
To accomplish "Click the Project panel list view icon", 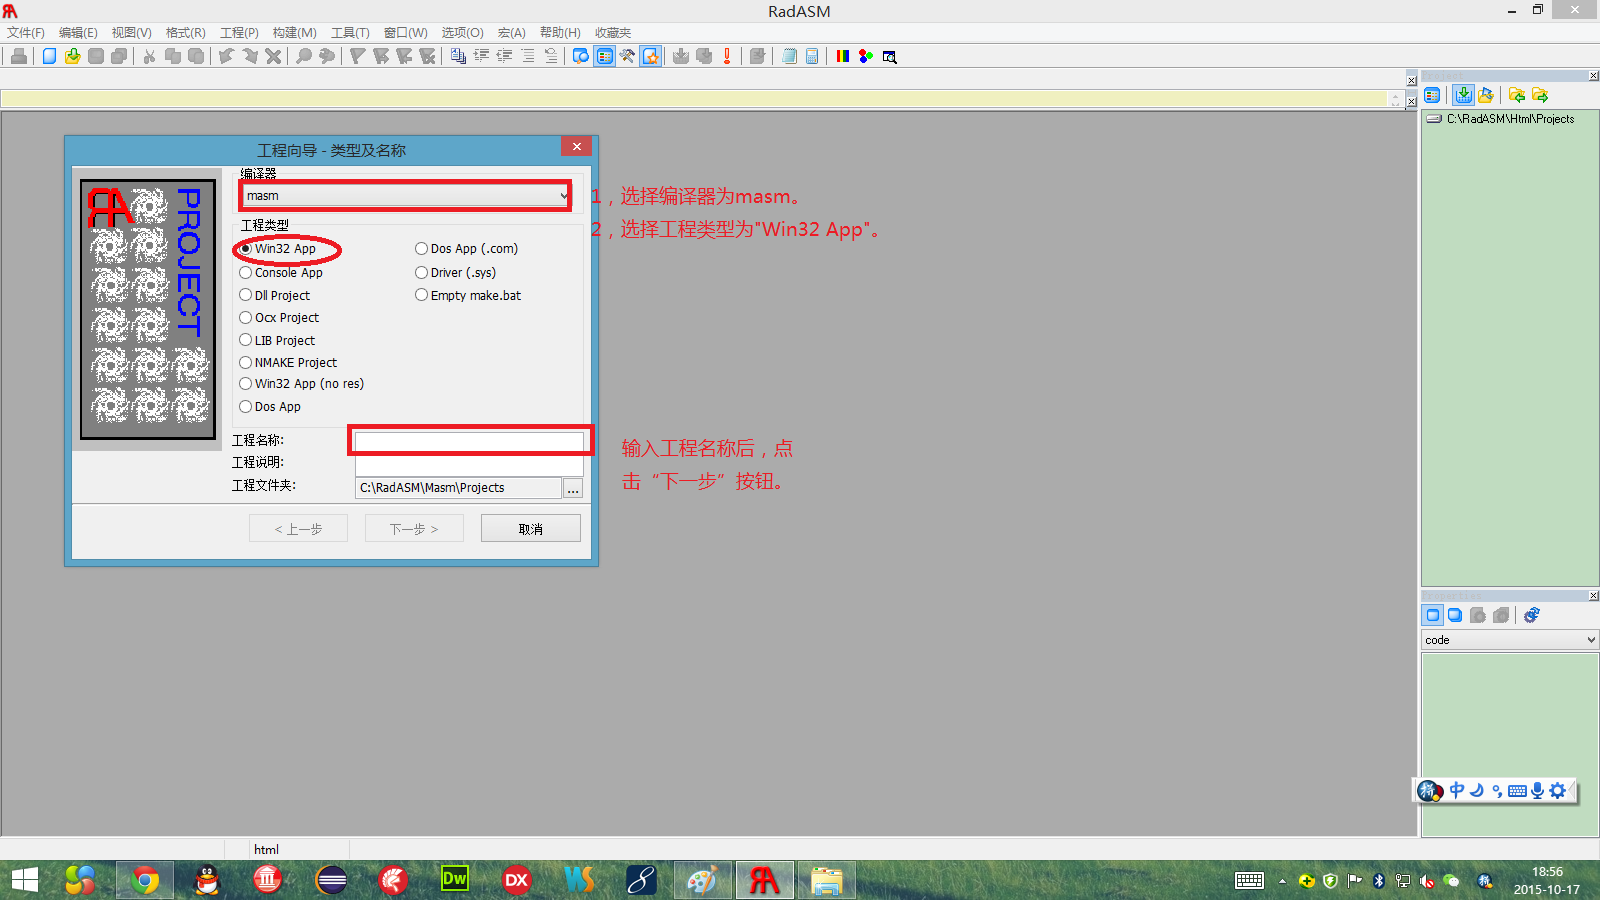I will (1432, 95).
